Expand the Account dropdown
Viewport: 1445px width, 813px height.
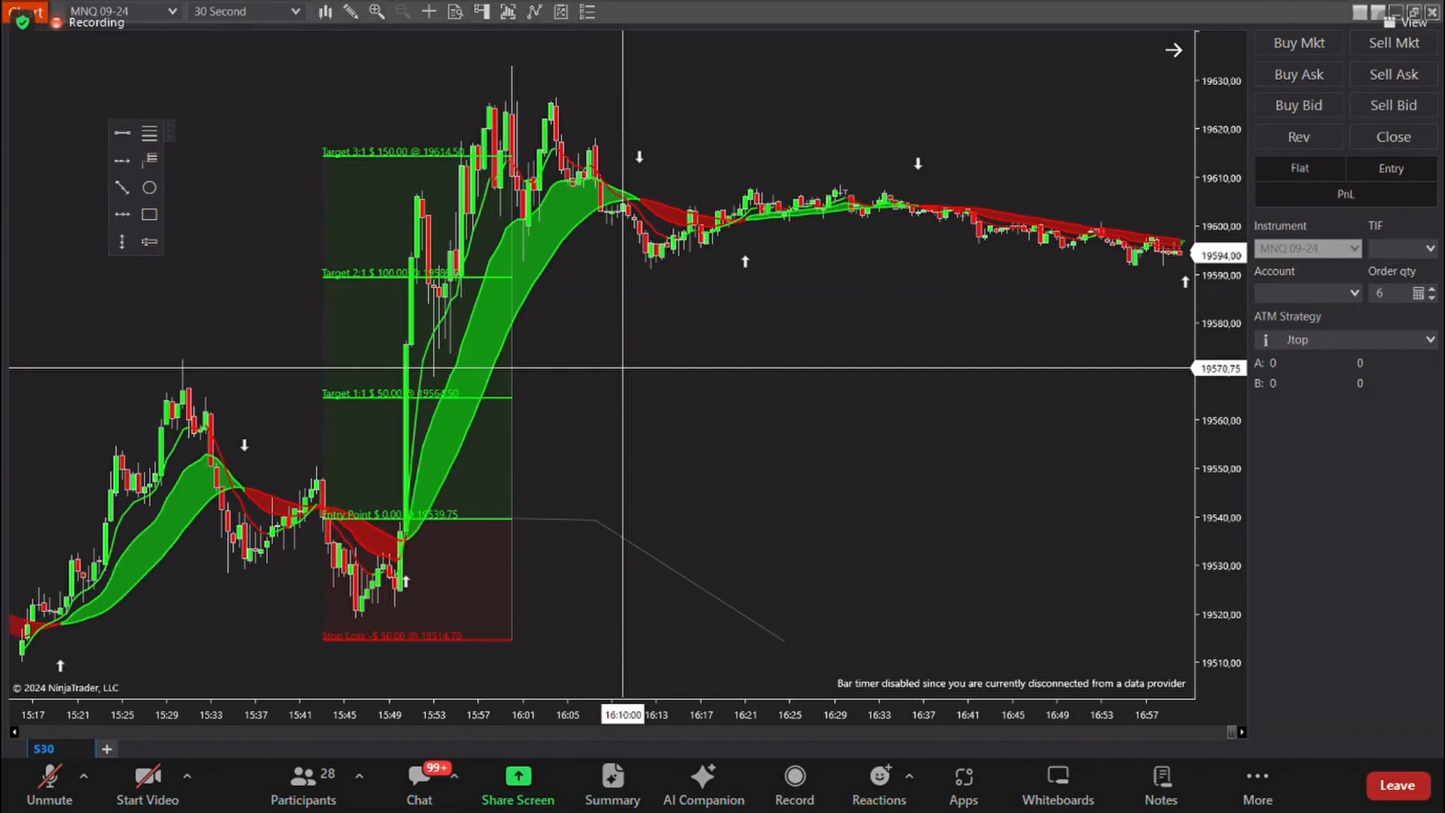pyautogui.click(x=1308, y=293)
